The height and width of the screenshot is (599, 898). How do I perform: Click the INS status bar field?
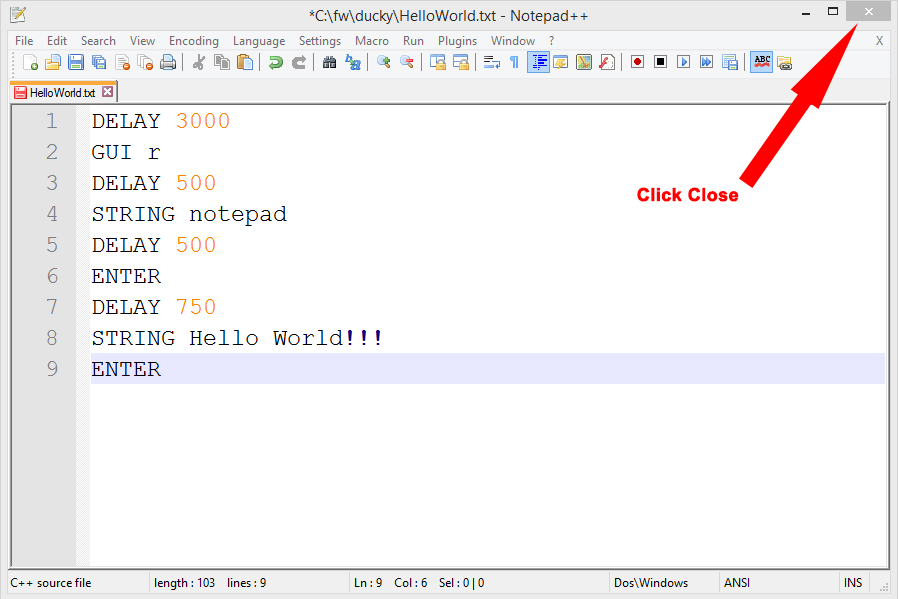click(853, 582)
